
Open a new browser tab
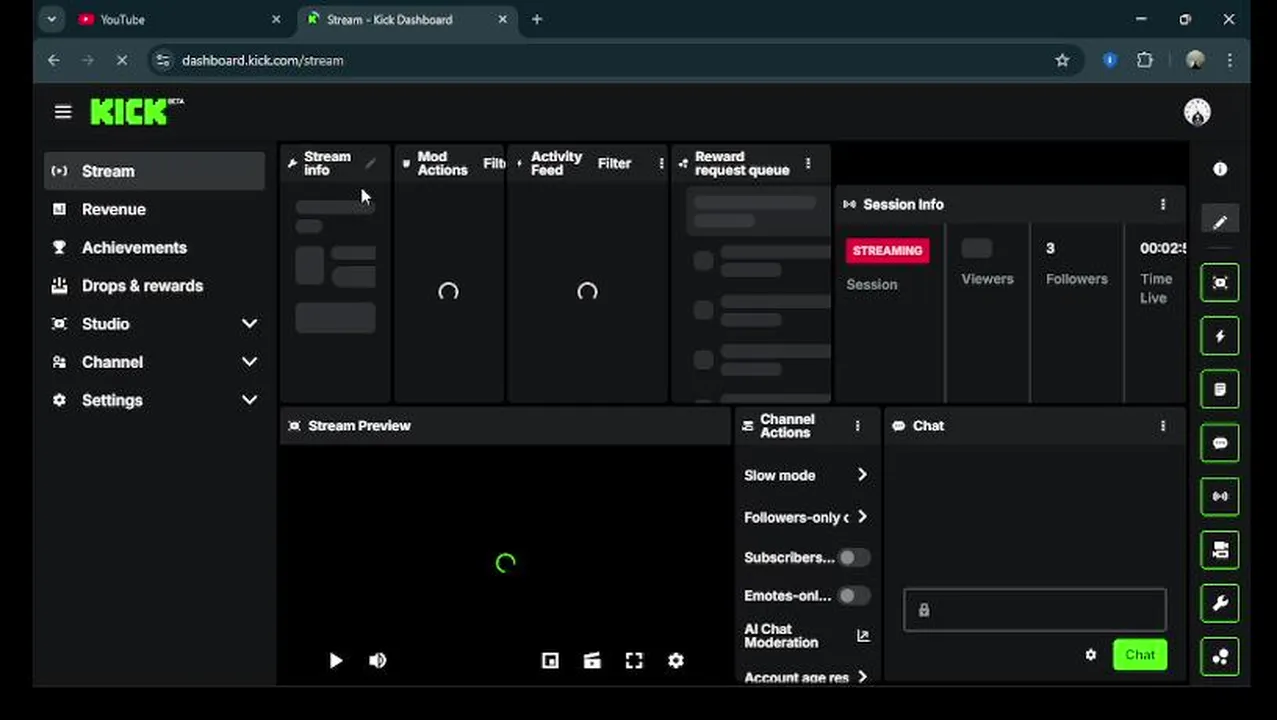(x=537, y=19)
